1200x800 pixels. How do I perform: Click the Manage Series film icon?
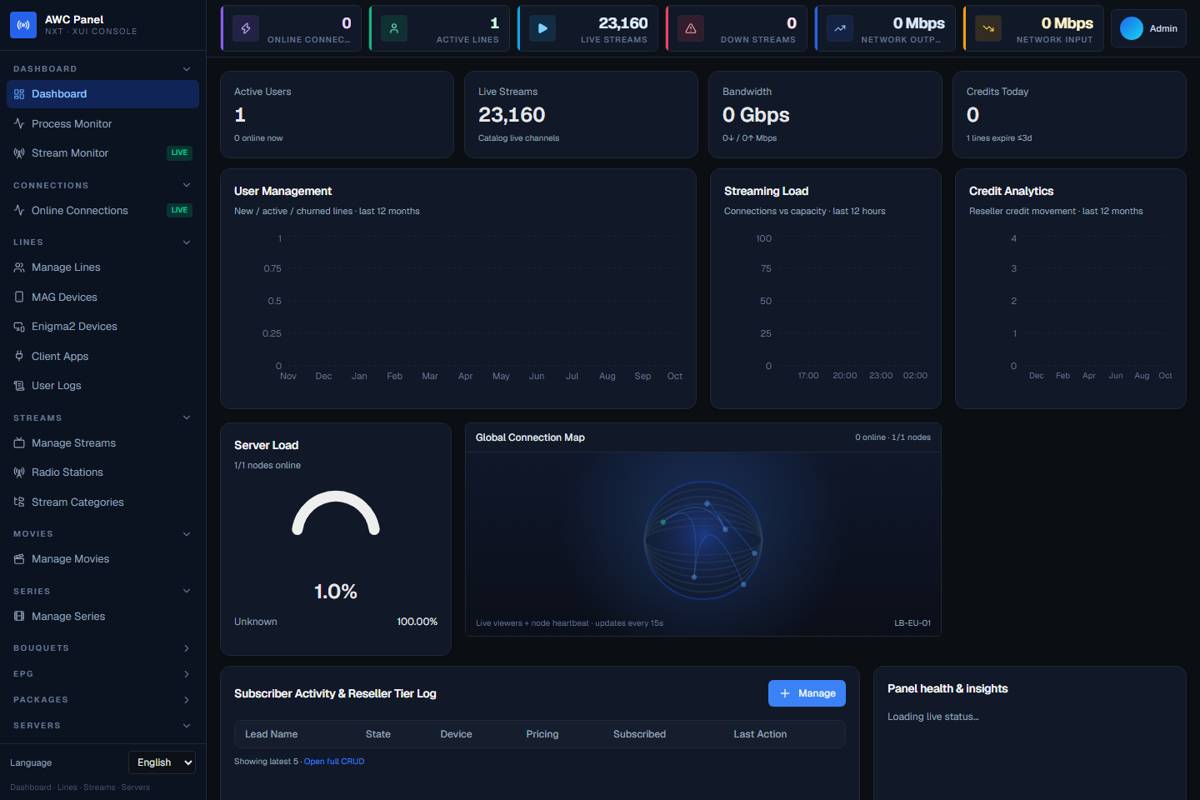click(19, 616)
